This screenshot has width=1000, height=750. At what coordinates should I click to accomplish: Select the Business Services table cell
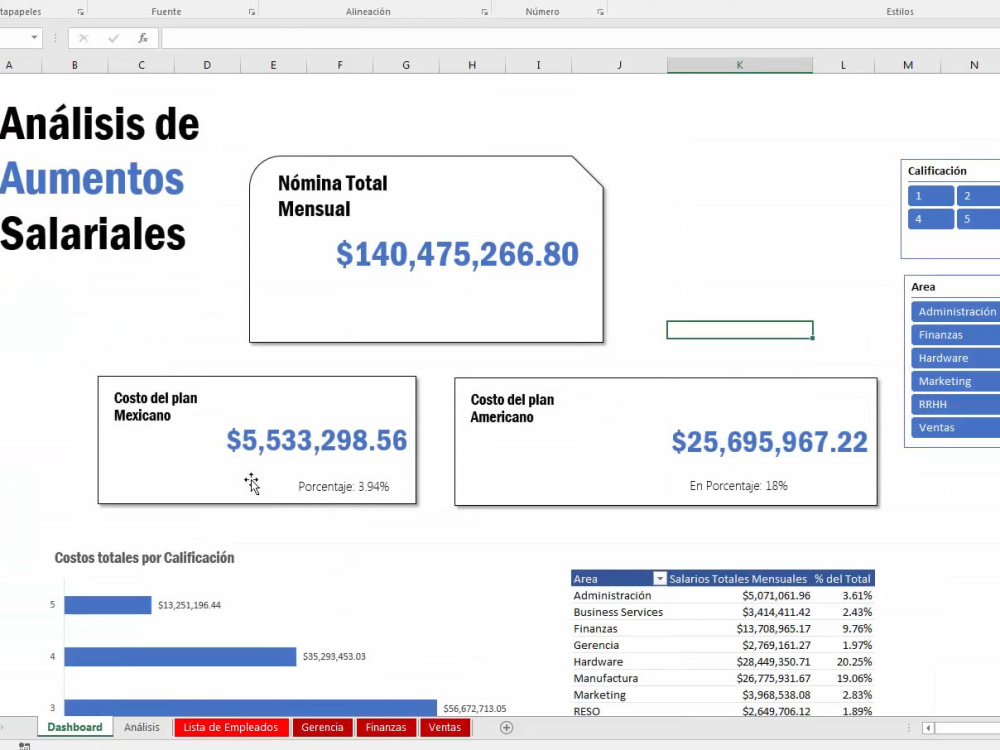point(618,612)
